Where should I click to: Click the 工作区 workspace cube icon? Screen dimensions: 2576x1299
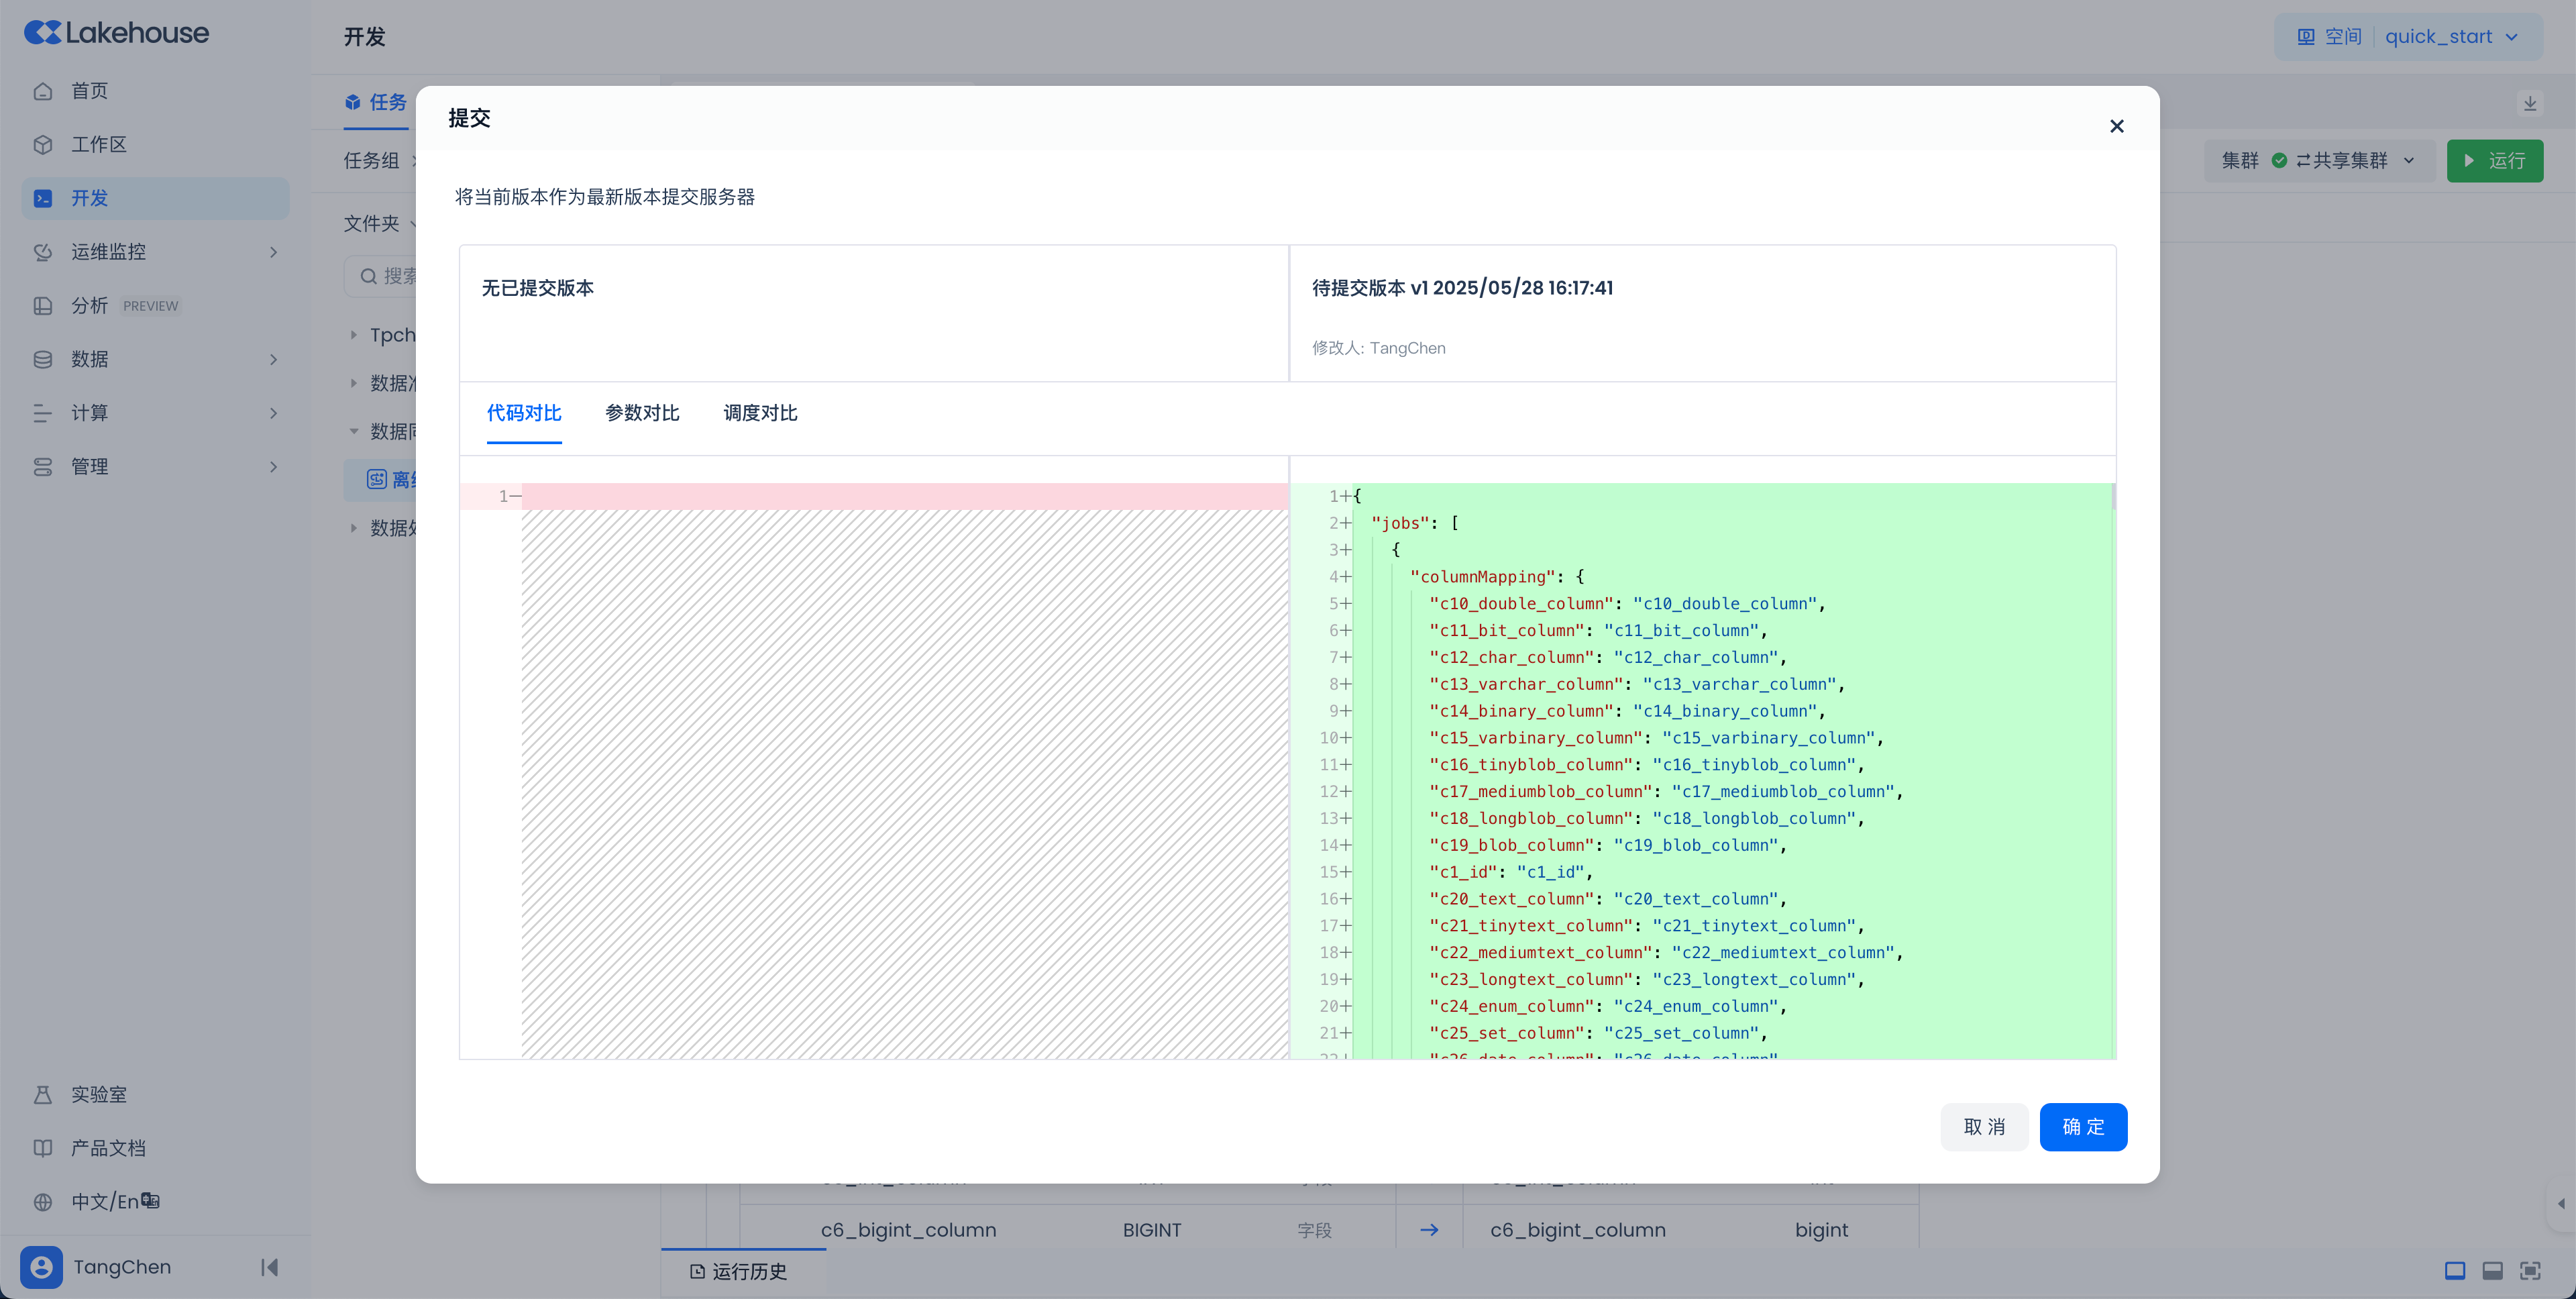(x=43, y=145)
